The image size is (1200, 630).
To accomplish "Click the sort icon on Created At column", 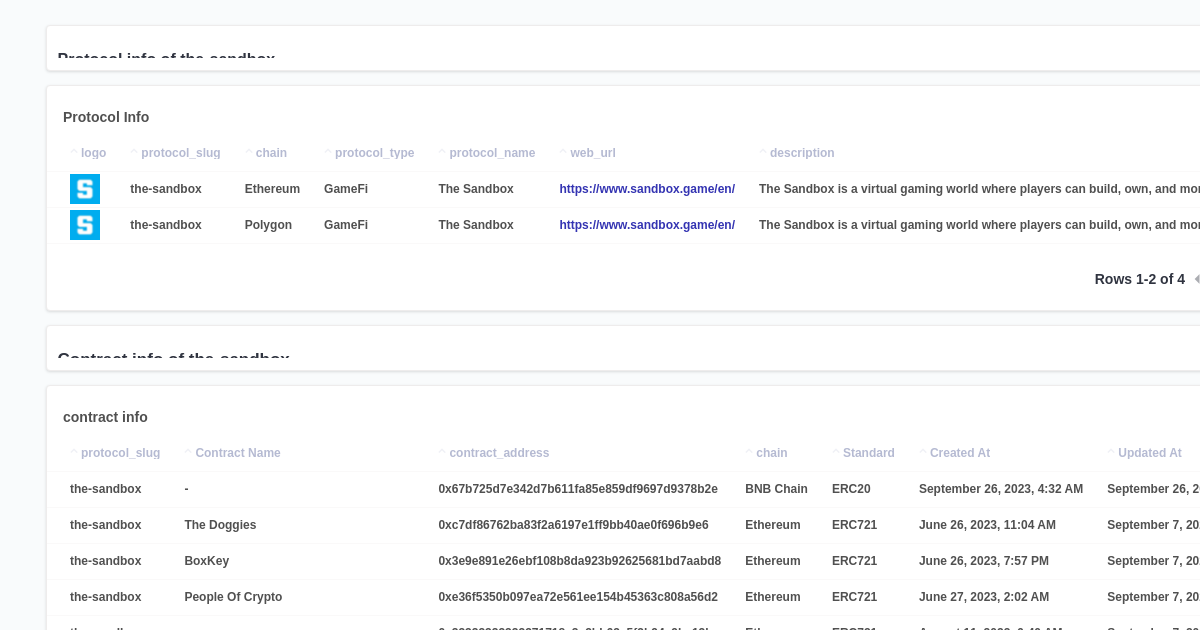I will (x=922, y=451).
